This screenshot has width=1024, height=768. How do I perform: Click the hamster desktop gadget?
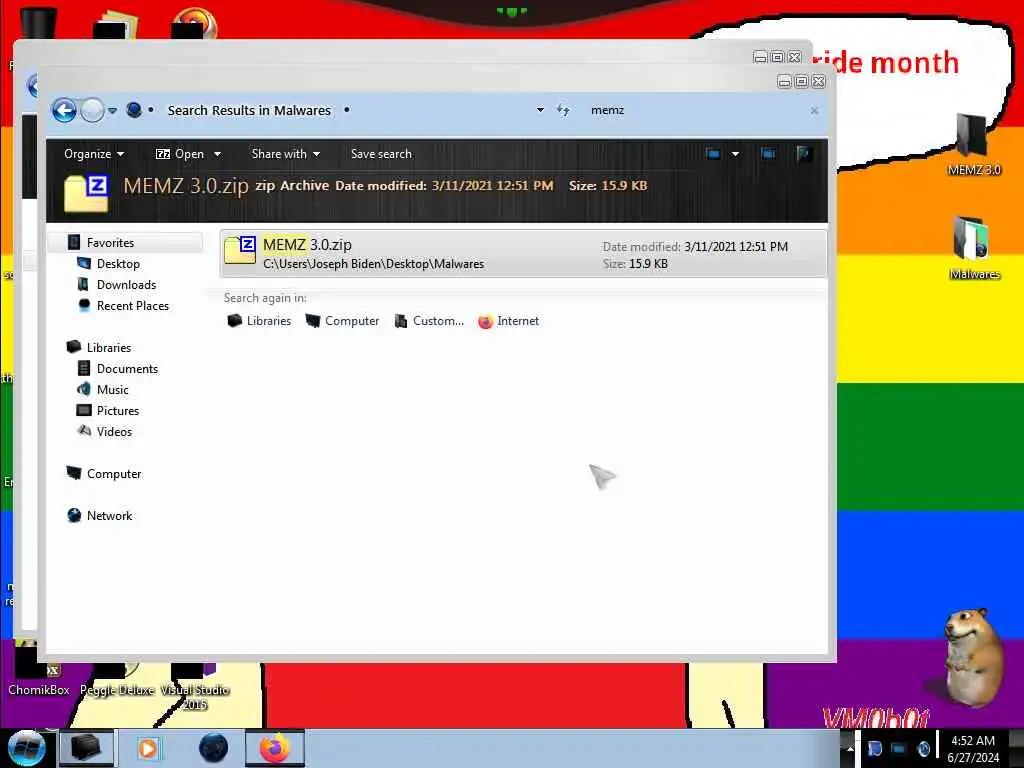(x=973, y=658)
